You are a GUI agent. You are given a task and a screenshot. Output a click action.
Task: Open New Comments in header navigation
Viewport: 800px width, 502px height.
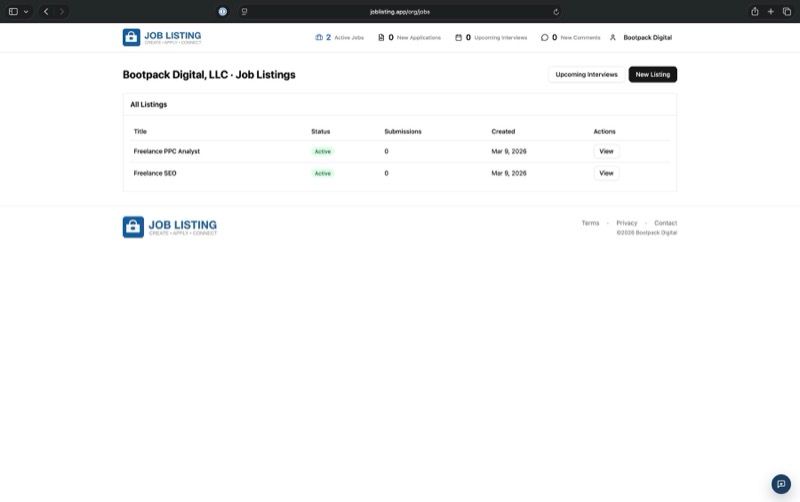pyautogui.click(x=570, y=37)
